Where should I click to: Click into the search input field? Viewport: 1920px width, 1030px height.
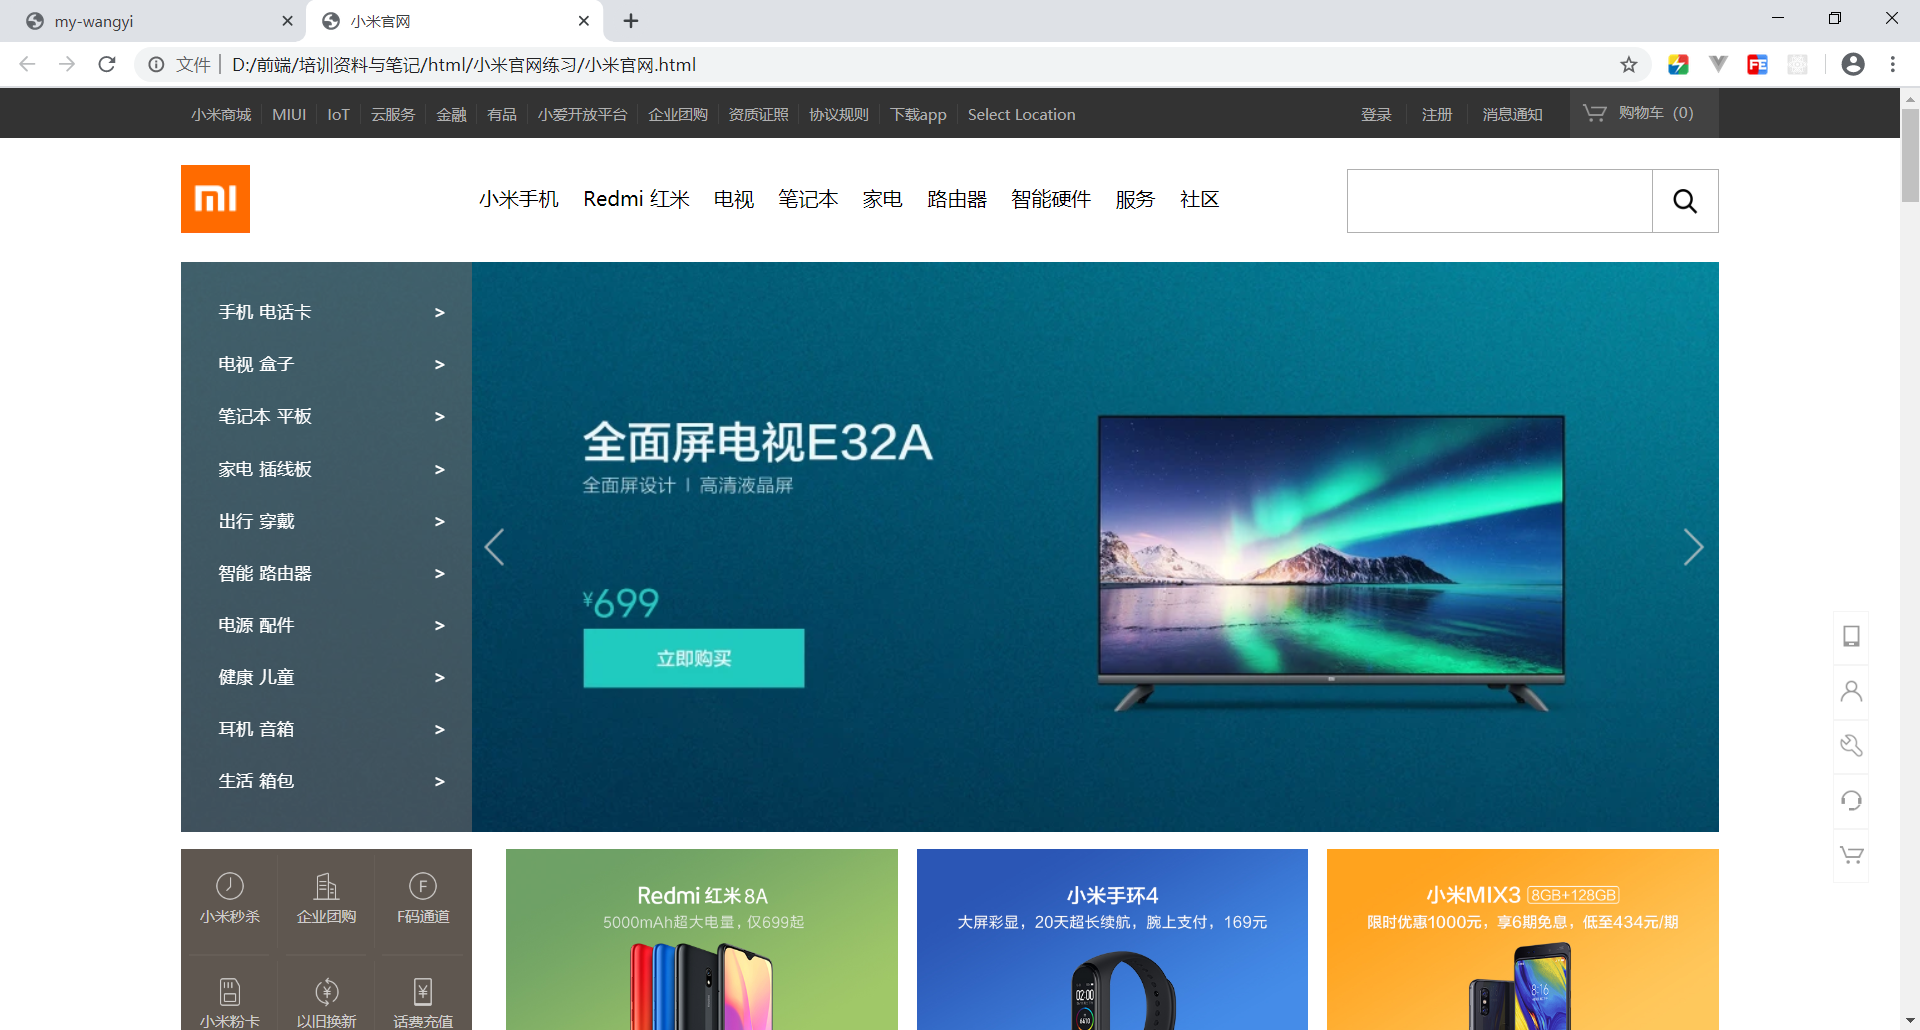[1500, 201]
